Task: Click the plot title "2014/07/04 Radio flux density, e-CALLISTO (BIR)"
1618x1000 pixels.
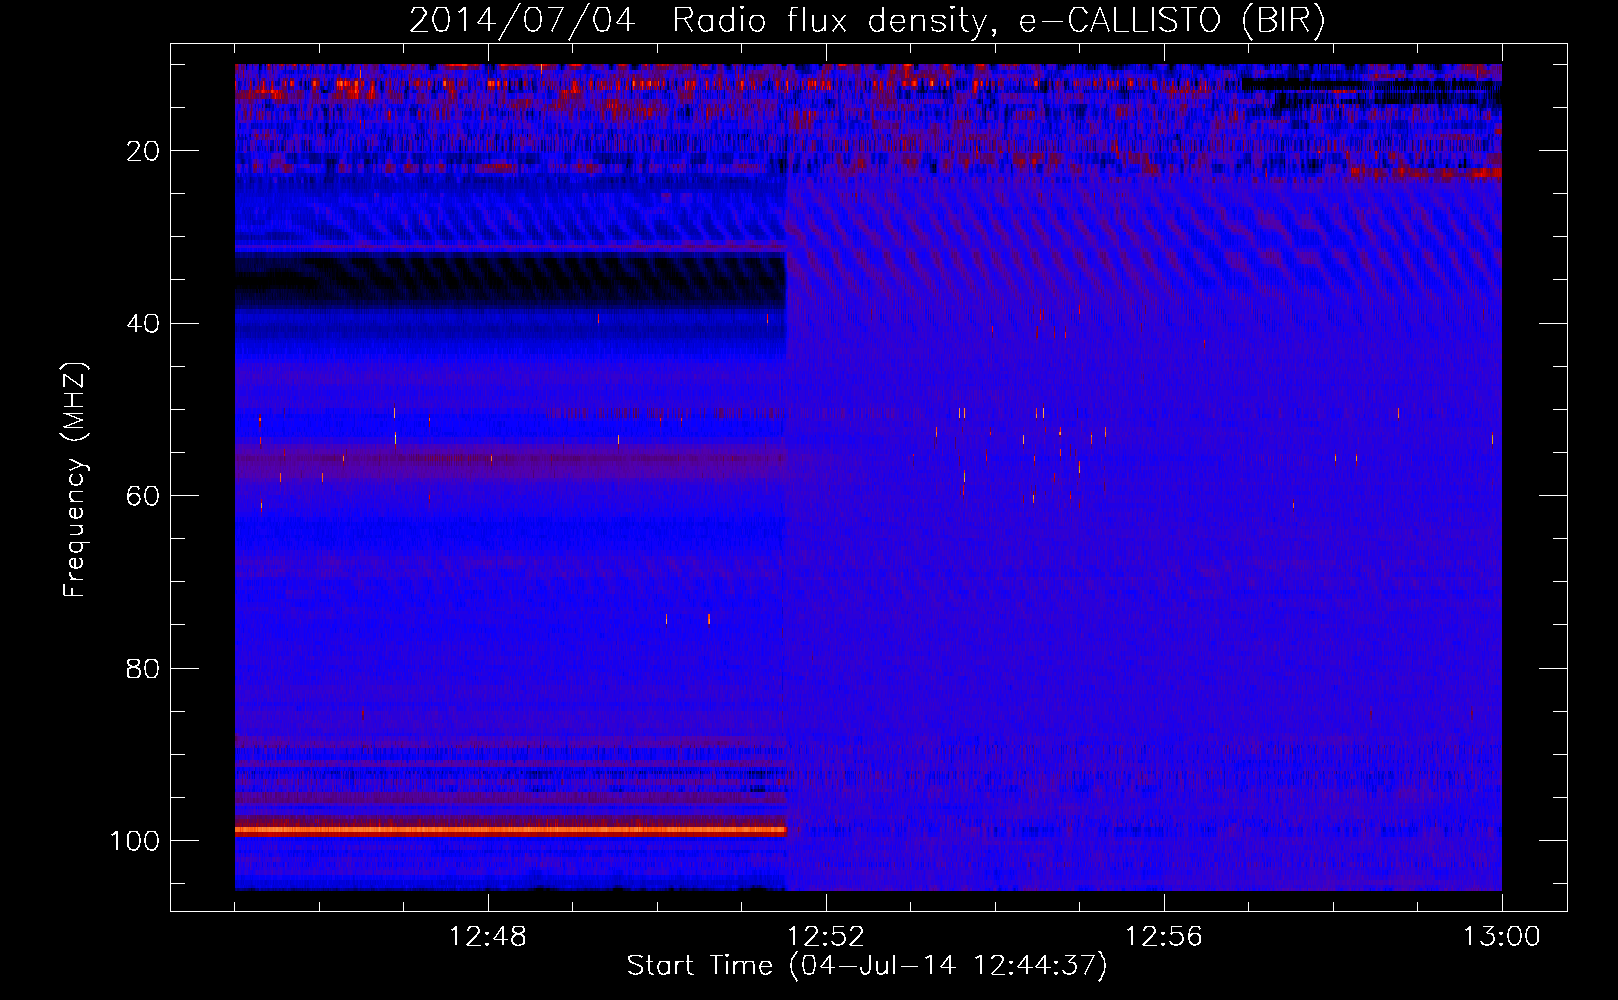Action: [867, 20]
